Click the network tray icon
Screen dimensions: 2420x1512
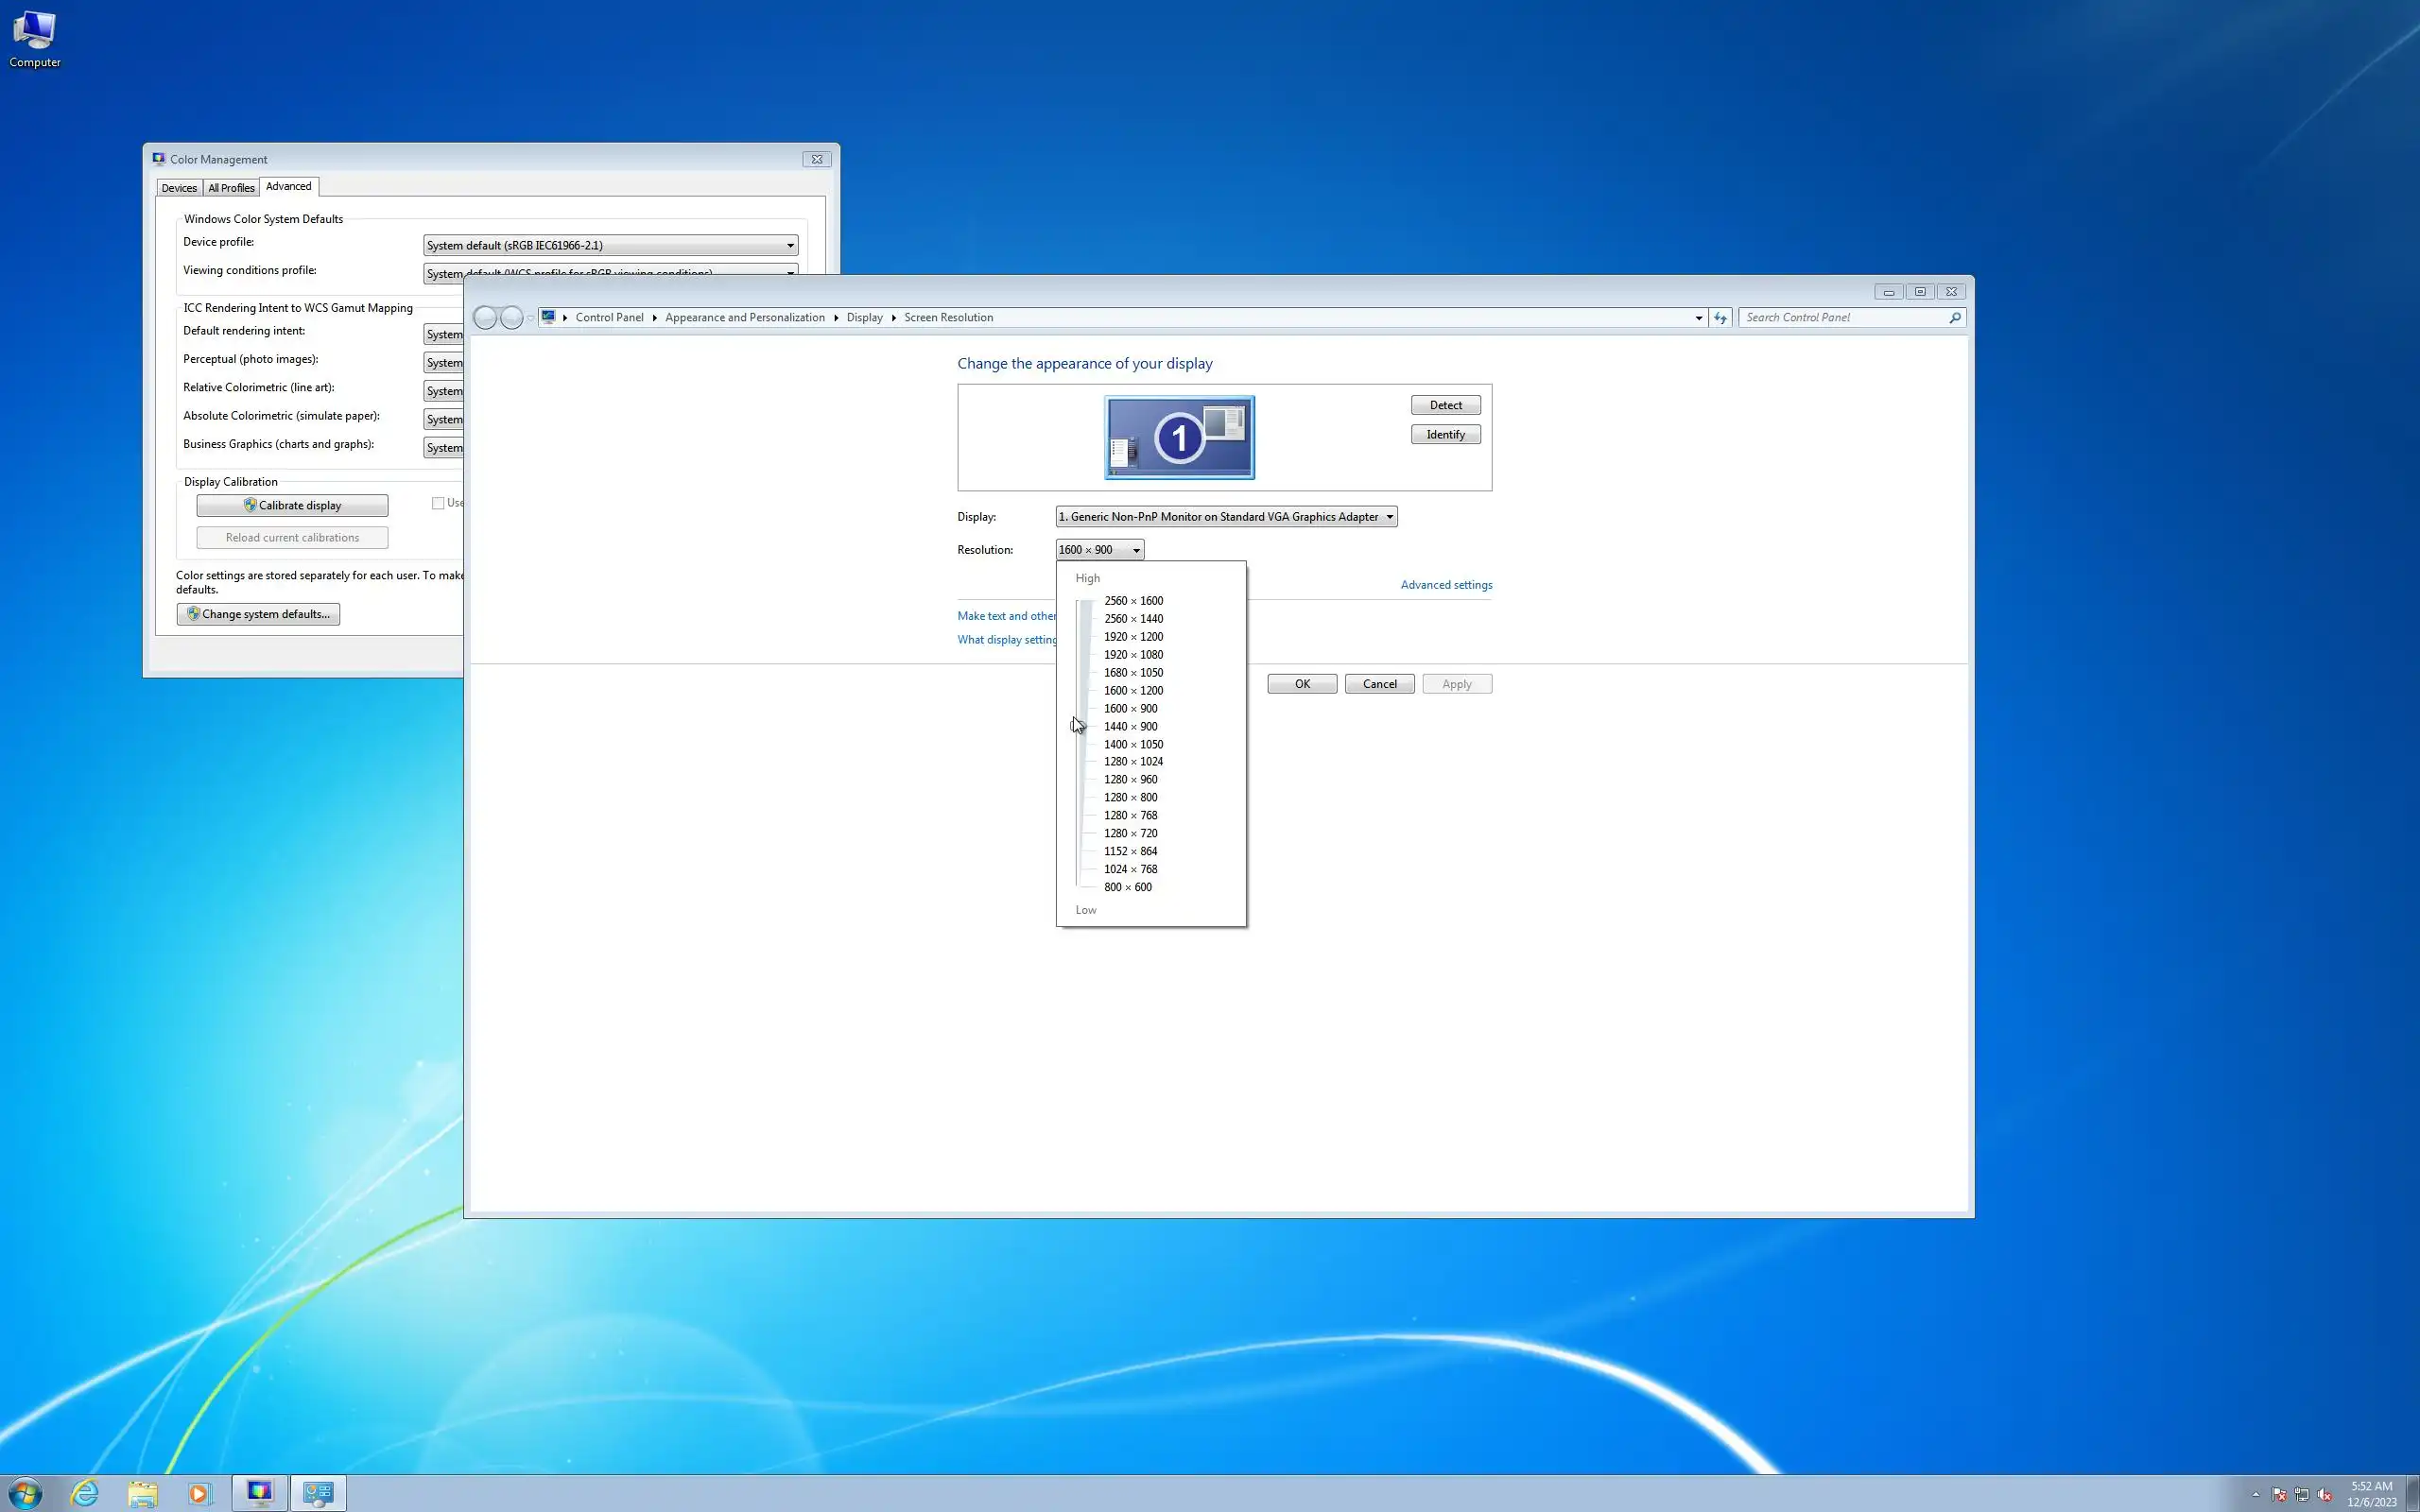click(x=2302, y=1495)
